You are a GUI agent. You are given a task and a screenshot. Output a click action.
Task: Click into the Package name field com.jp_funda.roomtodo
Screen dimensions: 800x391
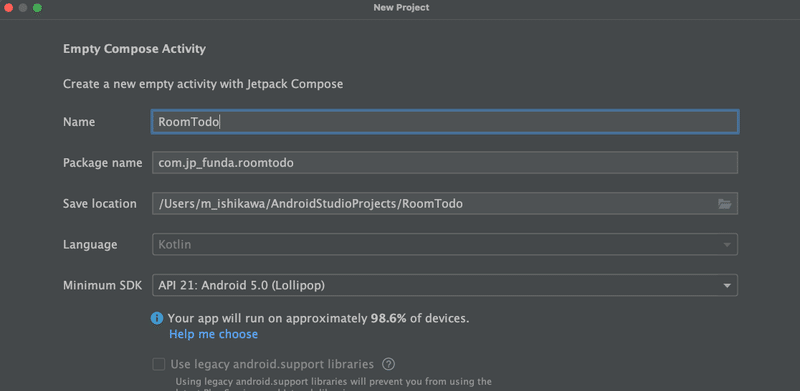[445, 163]
